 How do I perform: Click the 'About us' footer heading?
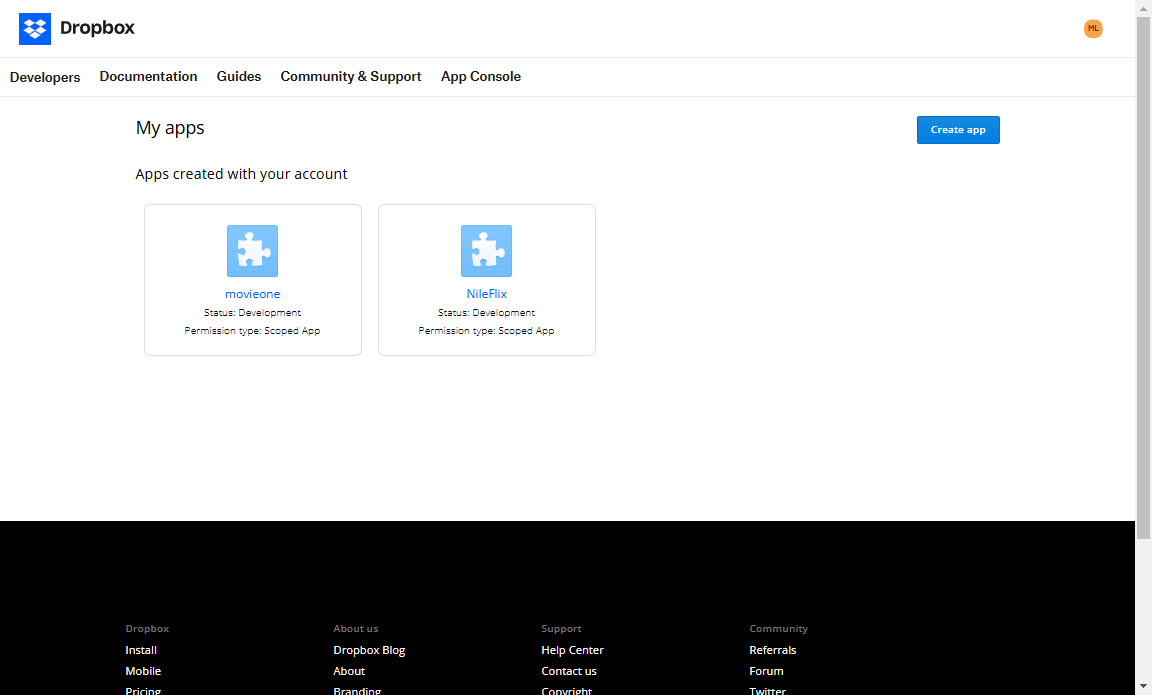coord(356,629)
